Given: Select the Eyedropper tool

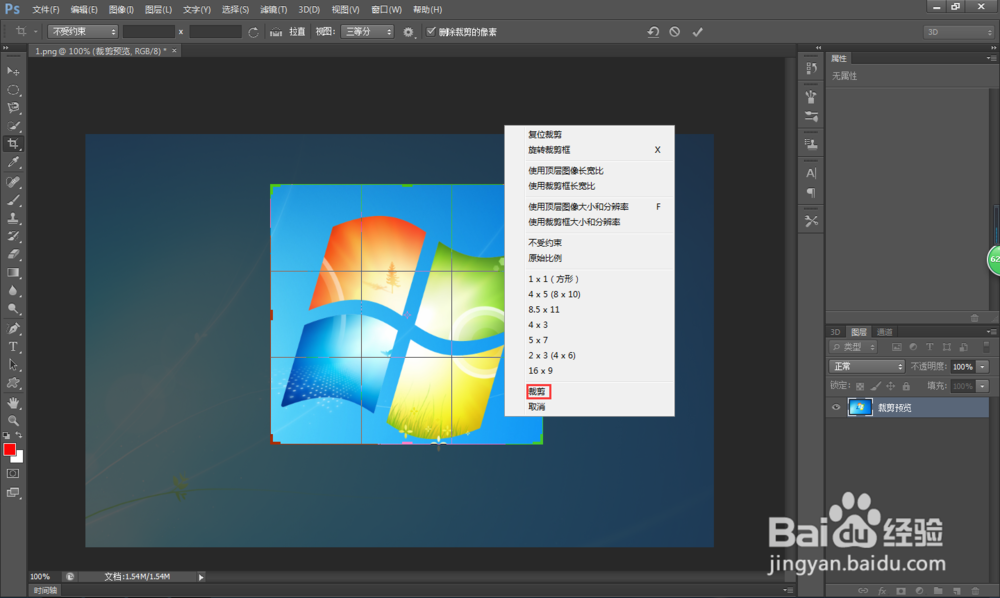Looking at the screenshot, I should (13, 162).
